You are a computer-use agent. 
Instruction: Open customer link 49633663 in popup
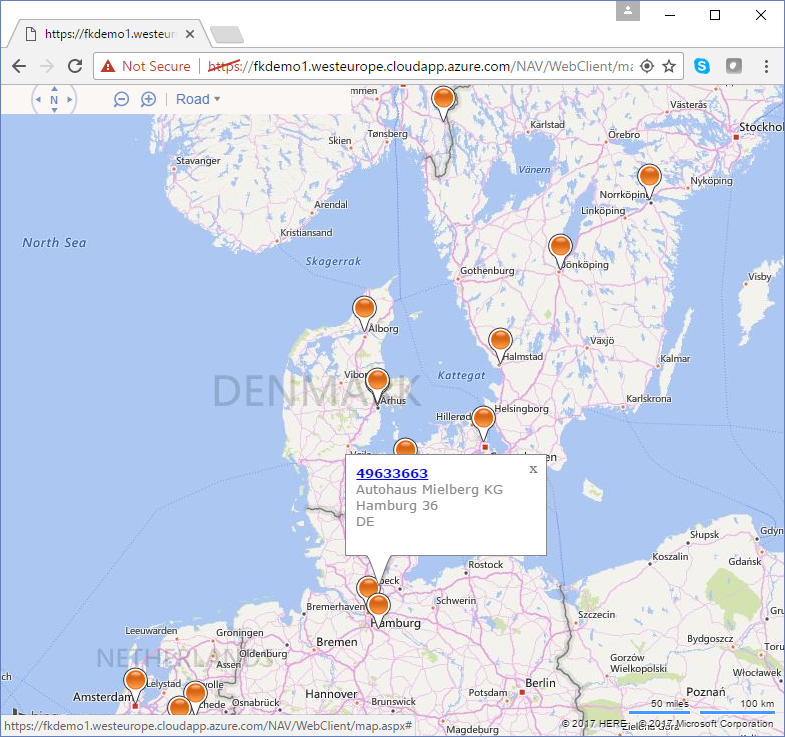click(391, 473)
